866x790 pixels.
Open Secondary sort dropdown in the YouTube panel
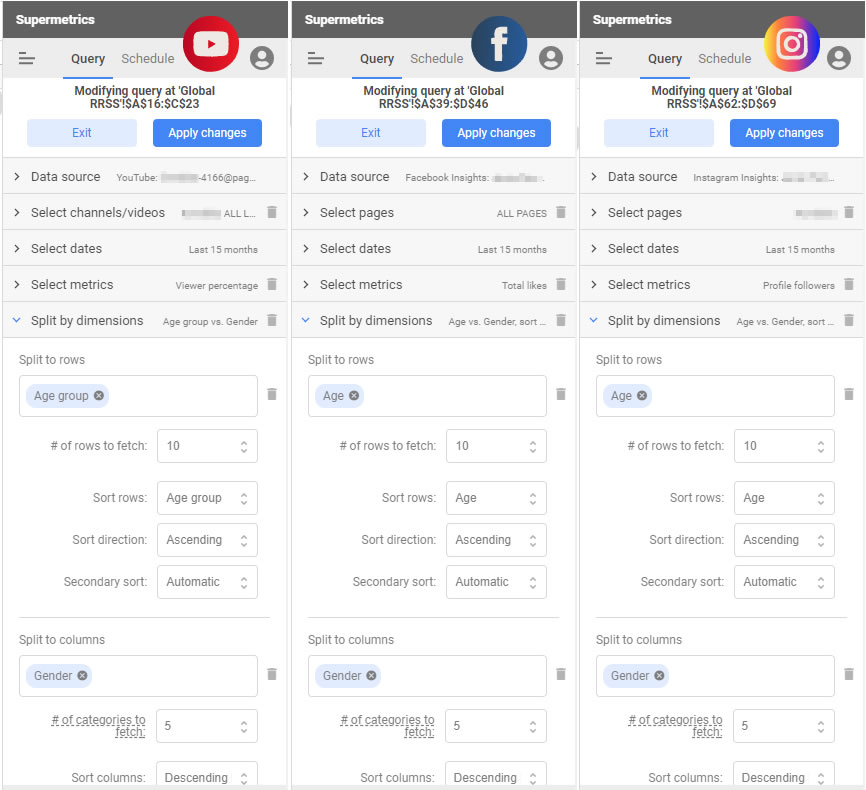[207, 582]
